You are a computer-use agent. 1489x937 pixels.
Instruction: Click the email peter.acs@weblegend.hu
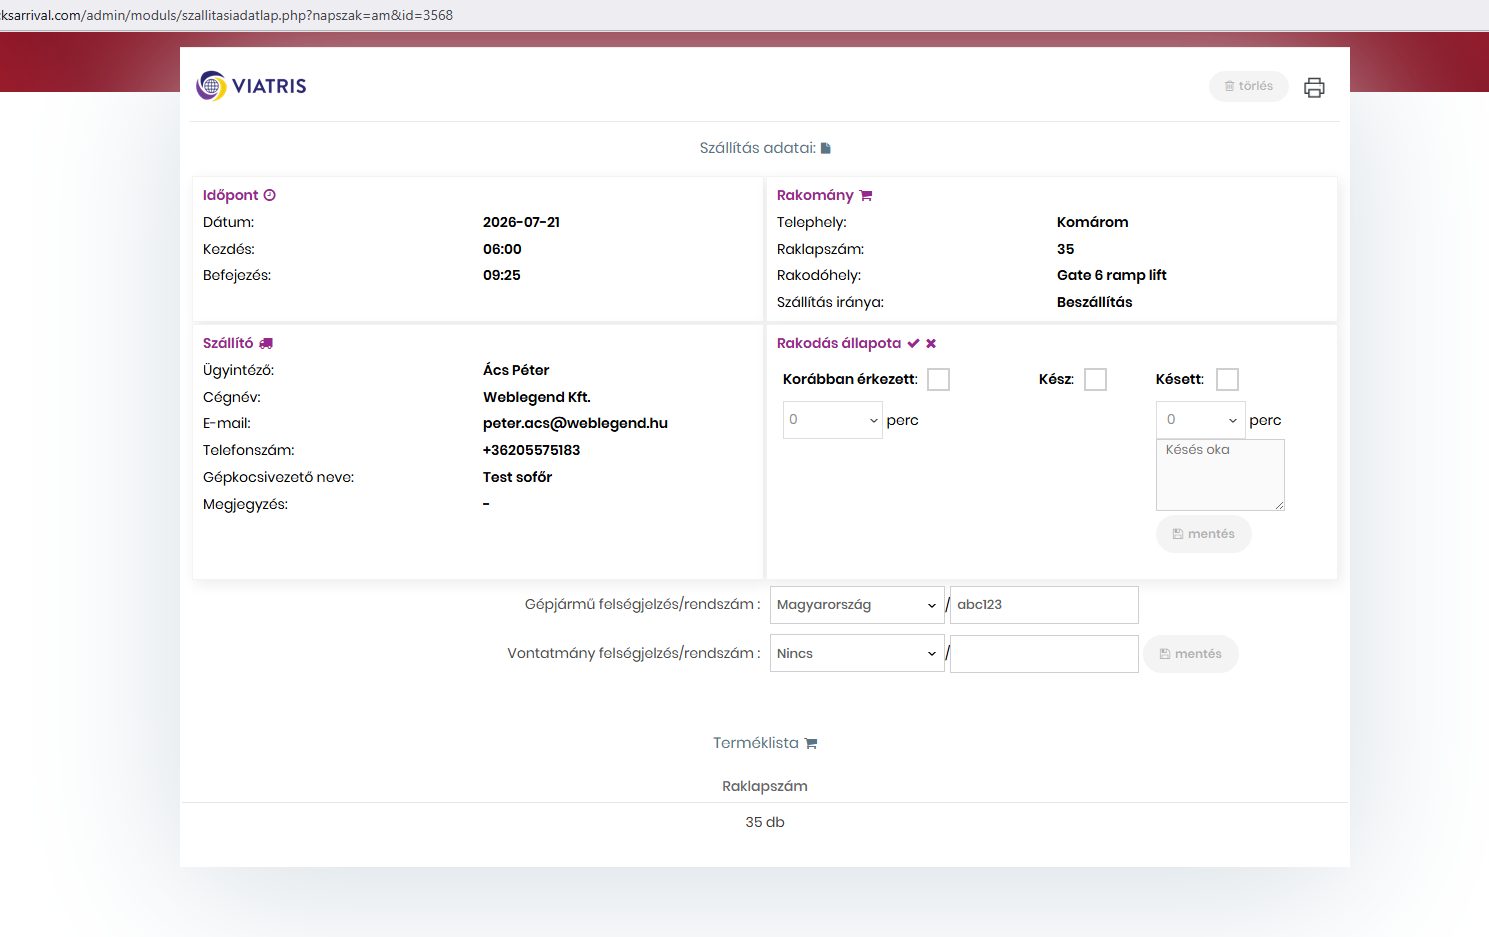(x=575, y=423)
